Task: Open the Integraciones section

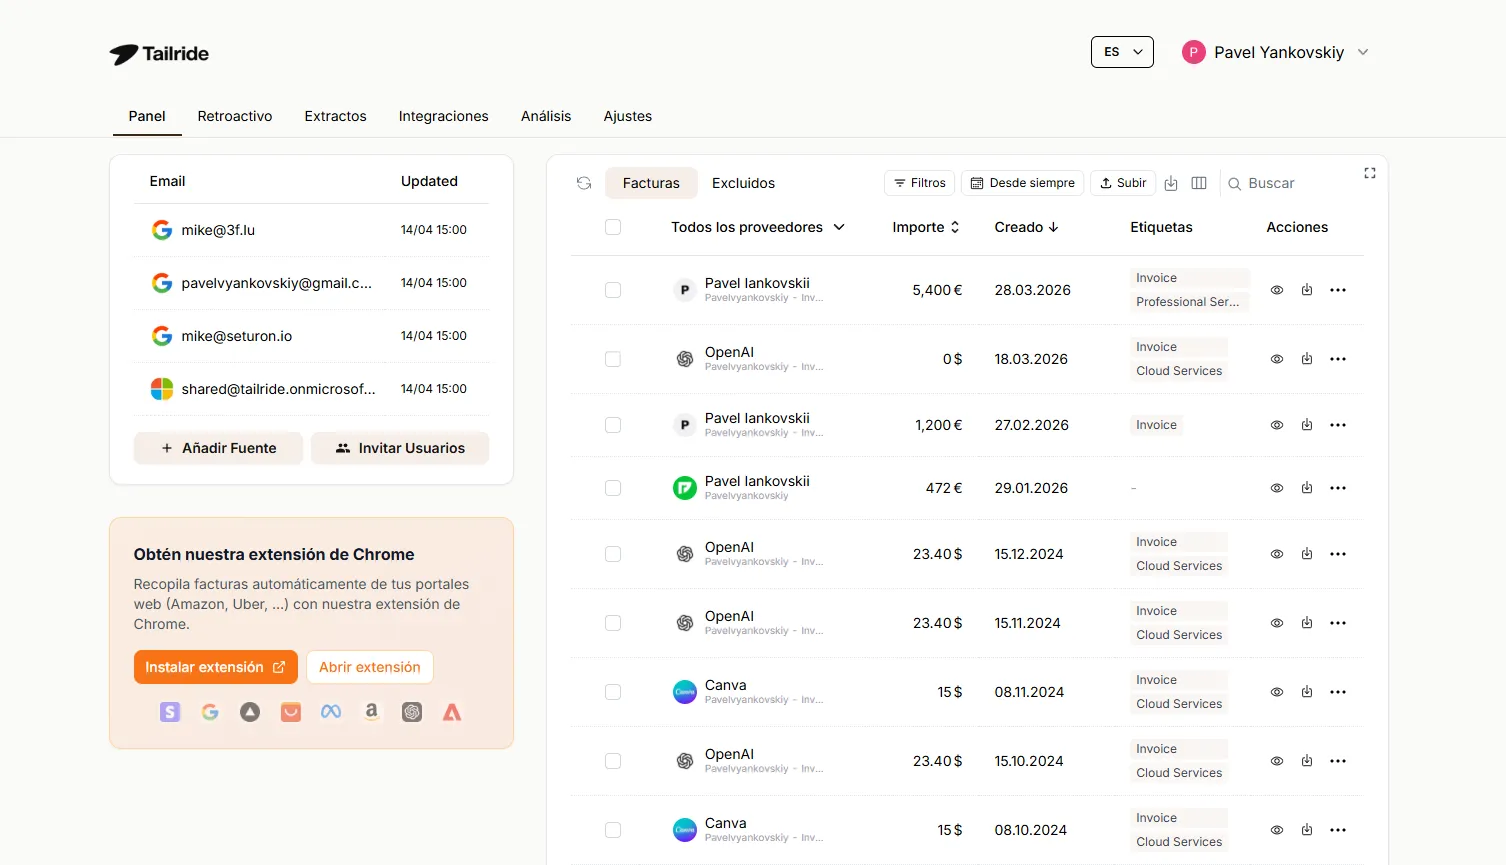Action: 443,116
